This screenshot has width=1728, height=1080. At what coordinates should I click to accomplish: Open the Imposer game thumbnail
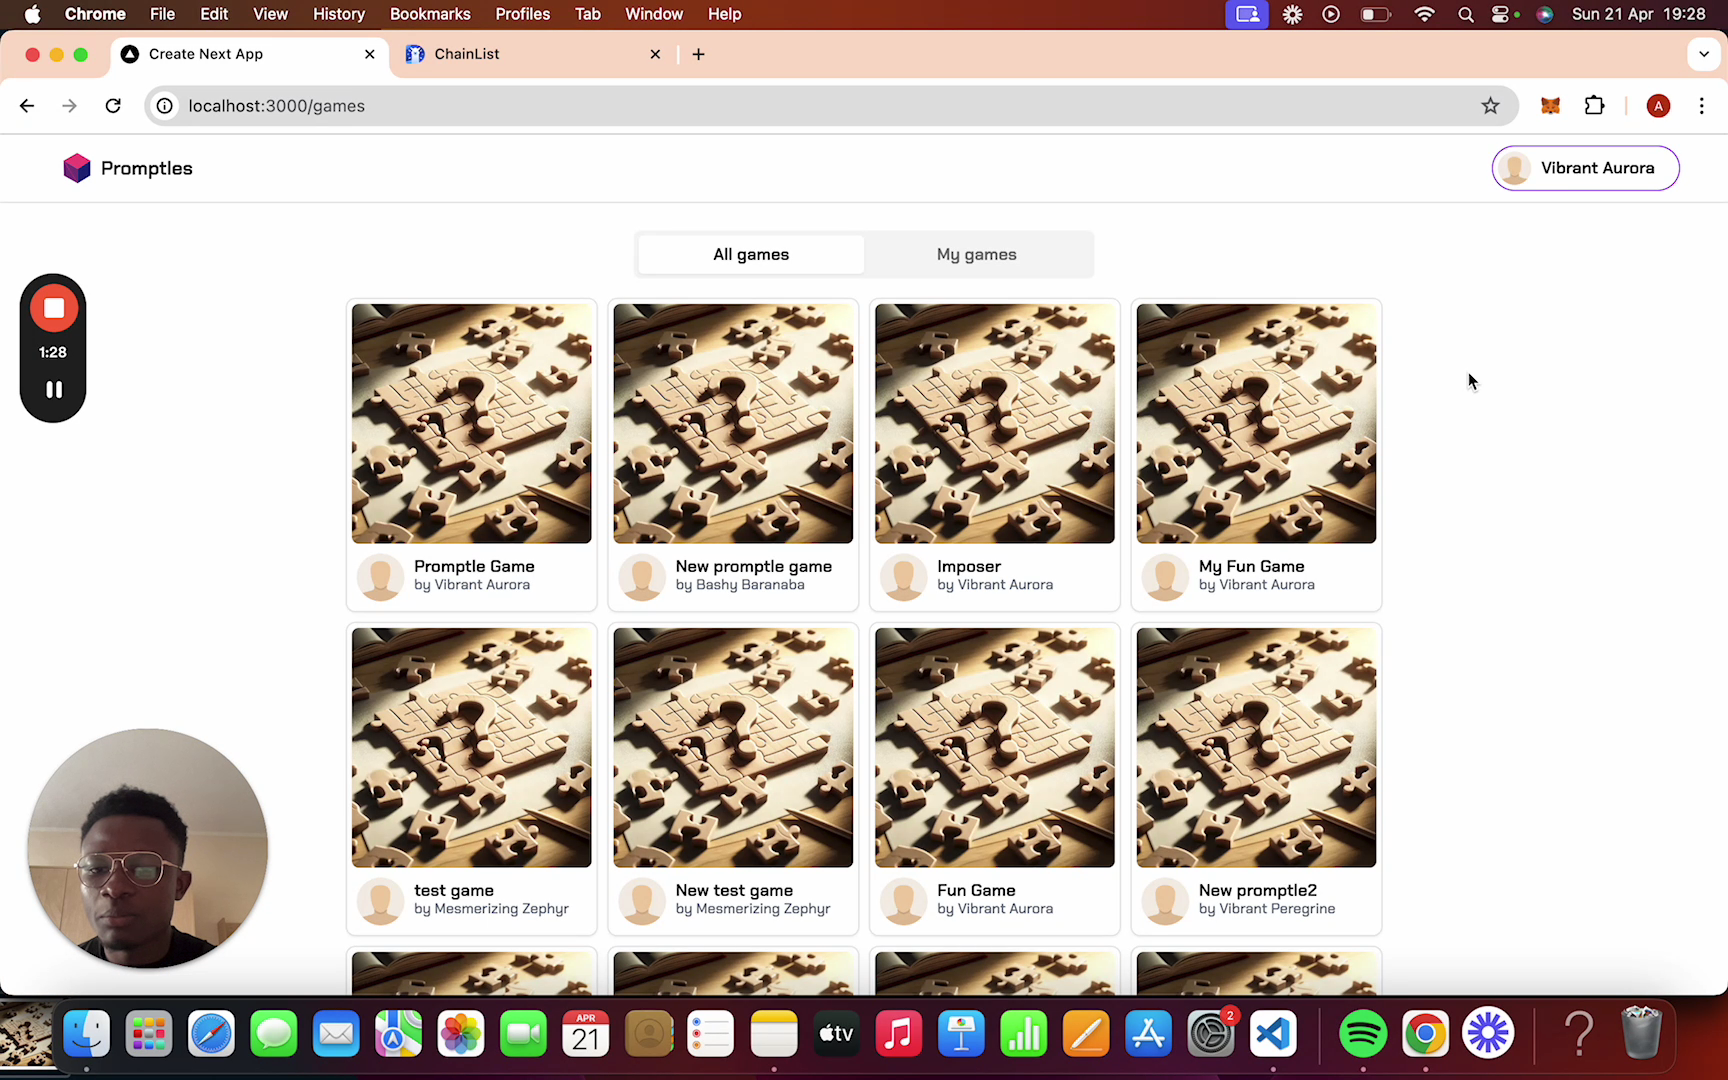pos(995,424)
